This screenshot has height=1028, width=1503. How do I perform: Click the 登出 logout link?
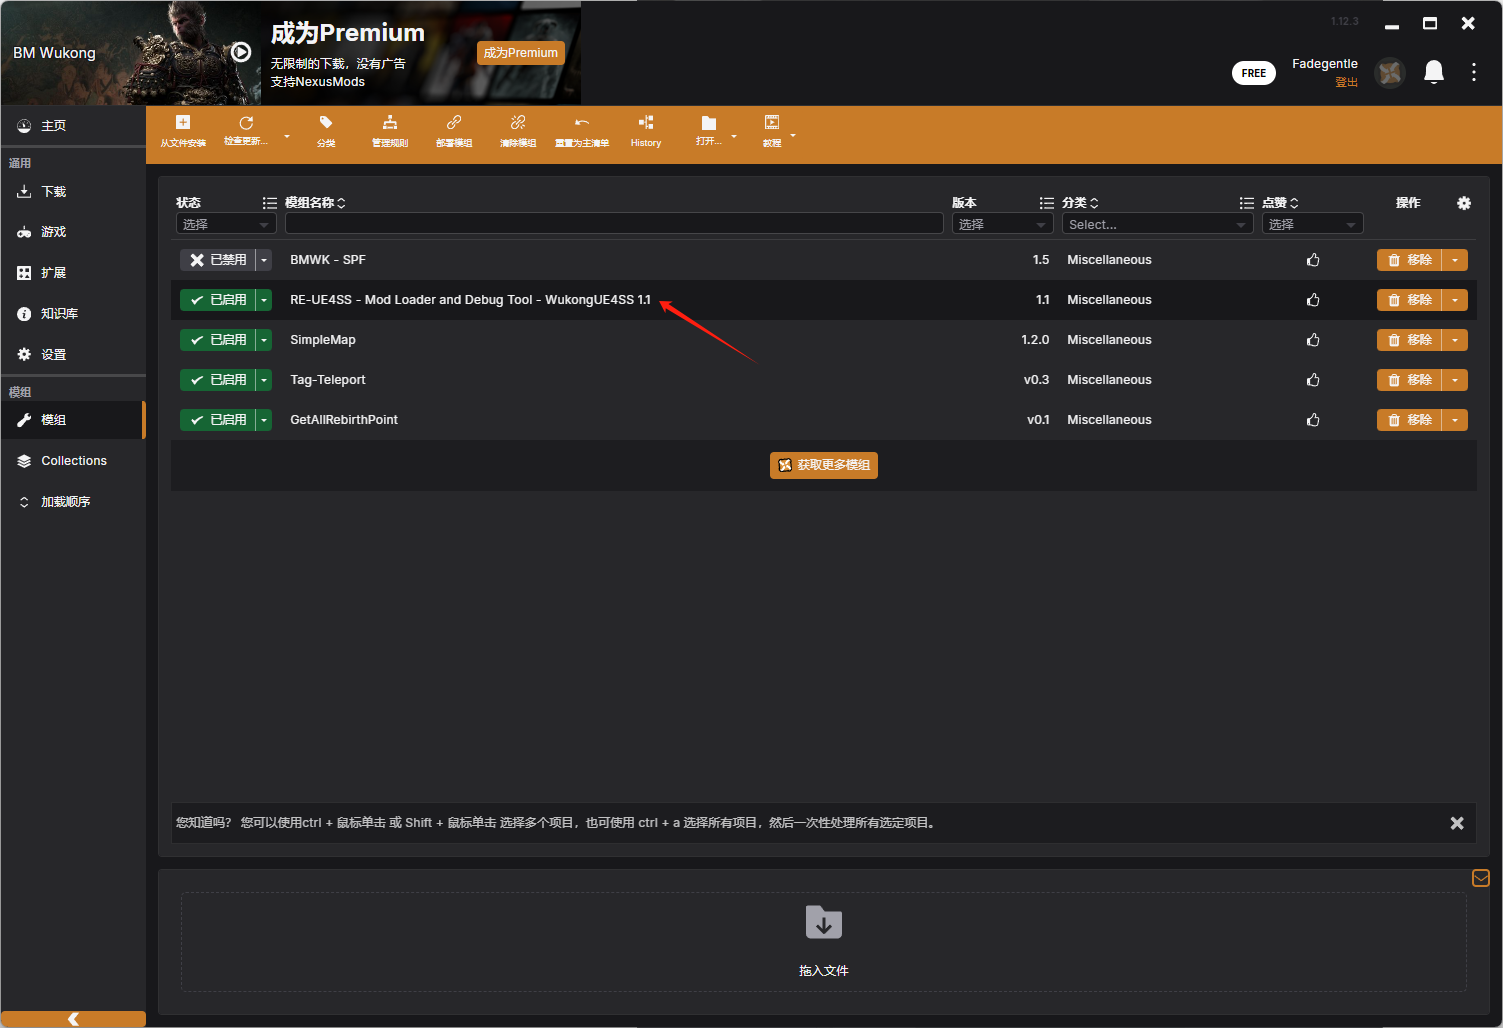pyautogui.click(x=1346, y=82)
